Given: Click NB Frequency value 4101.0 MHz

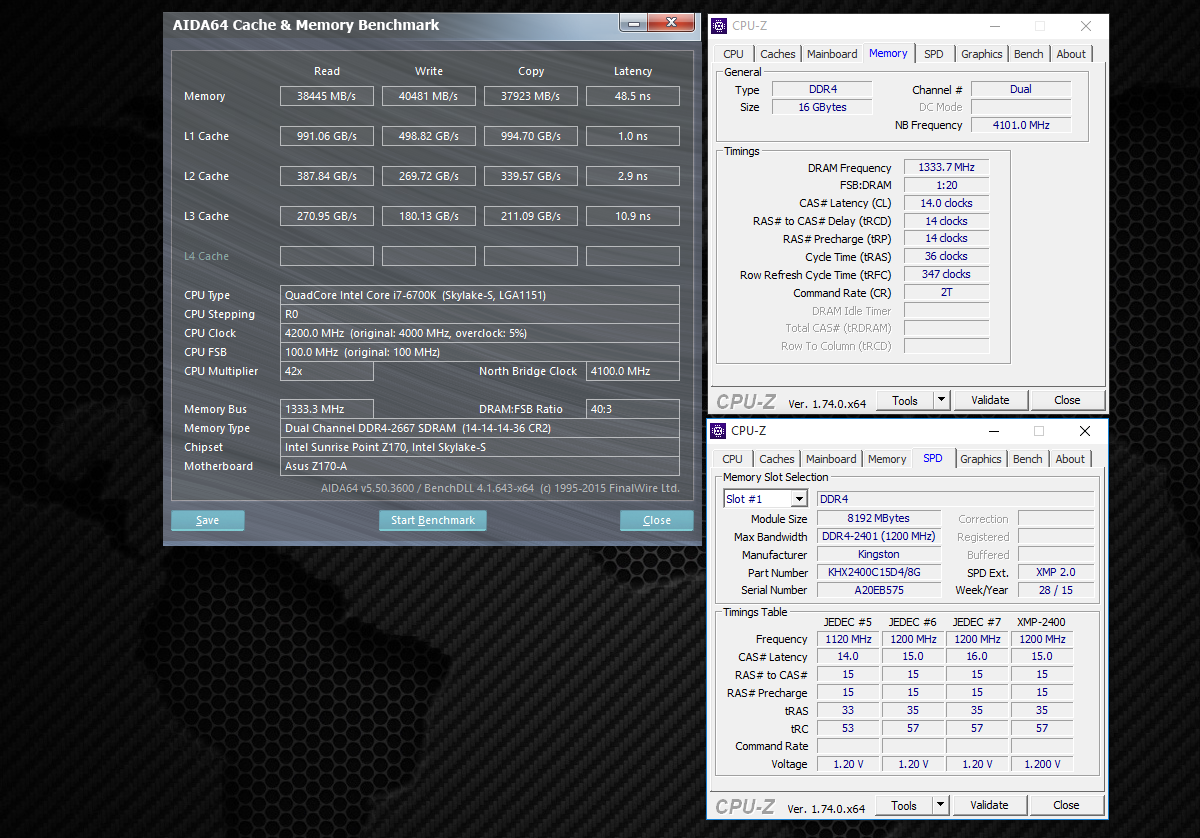Looking at the screenshot, I should 1021,125.
